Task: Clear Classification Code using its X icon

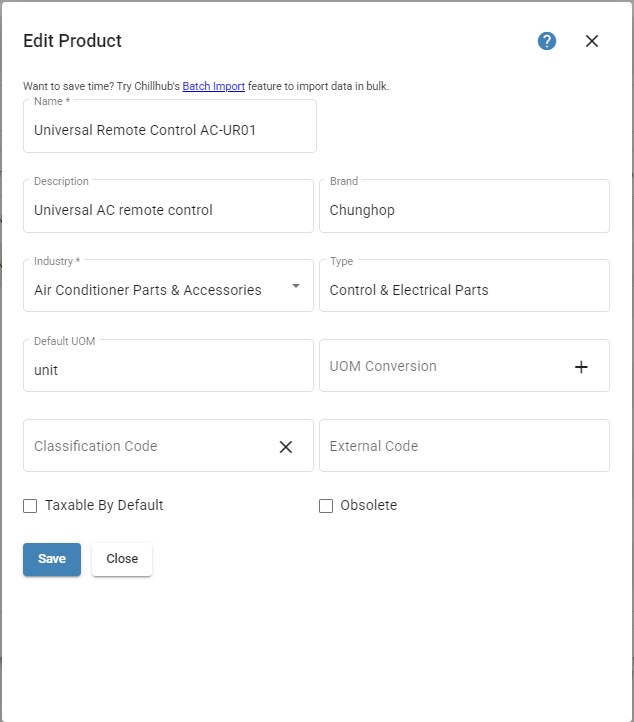Action: click(x=286, y=447)
